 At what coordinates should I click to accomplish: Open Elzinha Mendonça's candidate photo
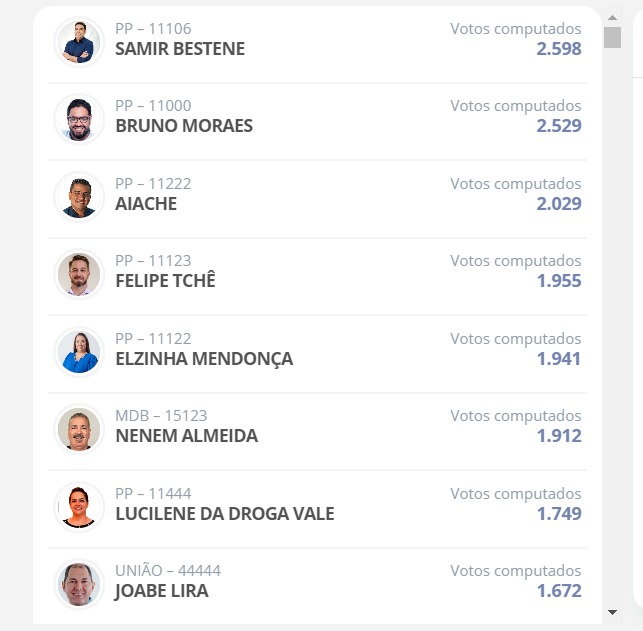coord(79,352)
